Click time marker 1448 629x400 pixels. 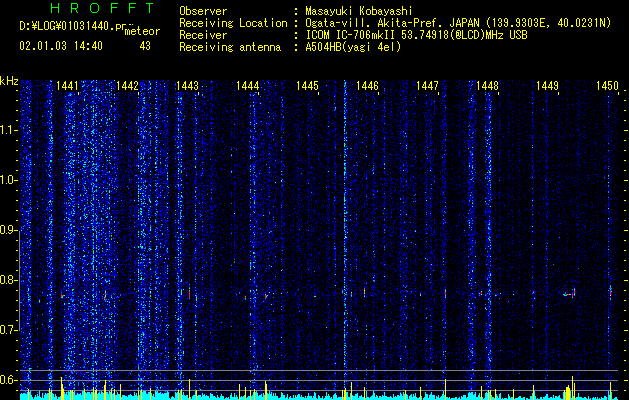pos(487,86)
